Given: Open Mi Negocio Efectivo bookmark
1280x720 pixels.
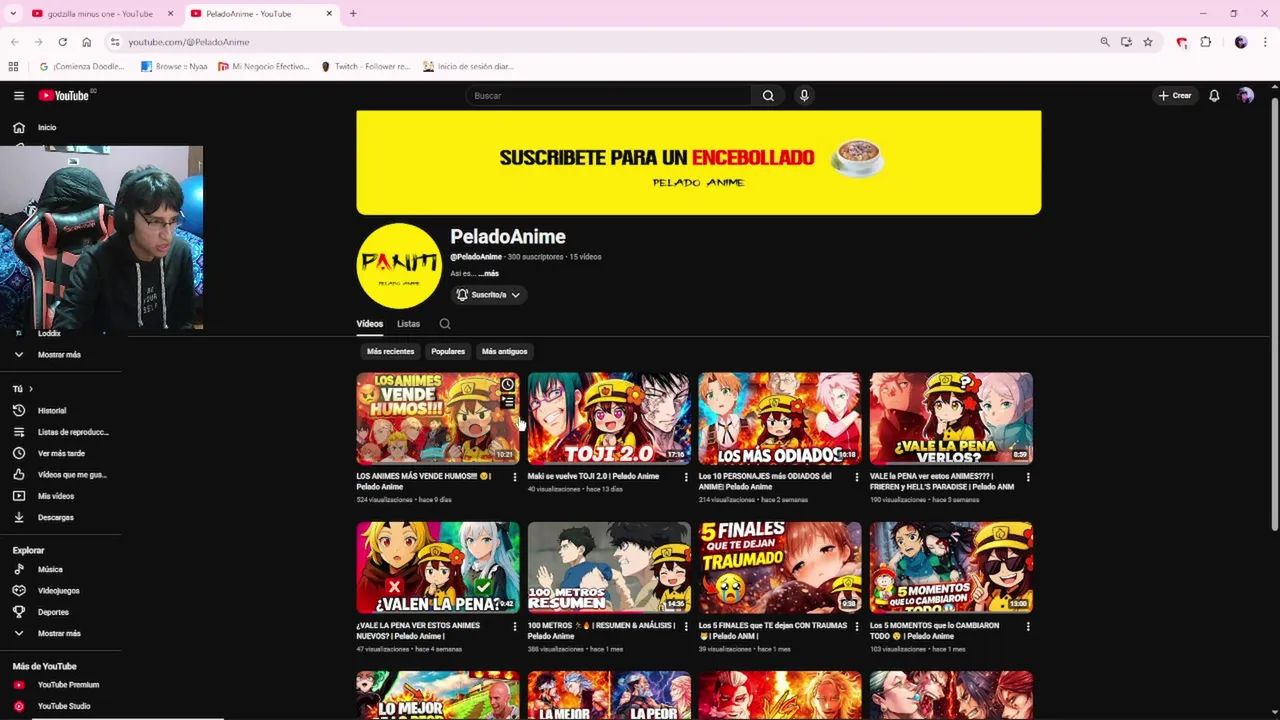Looking at the screenshot, I should [x=265, y=67].
